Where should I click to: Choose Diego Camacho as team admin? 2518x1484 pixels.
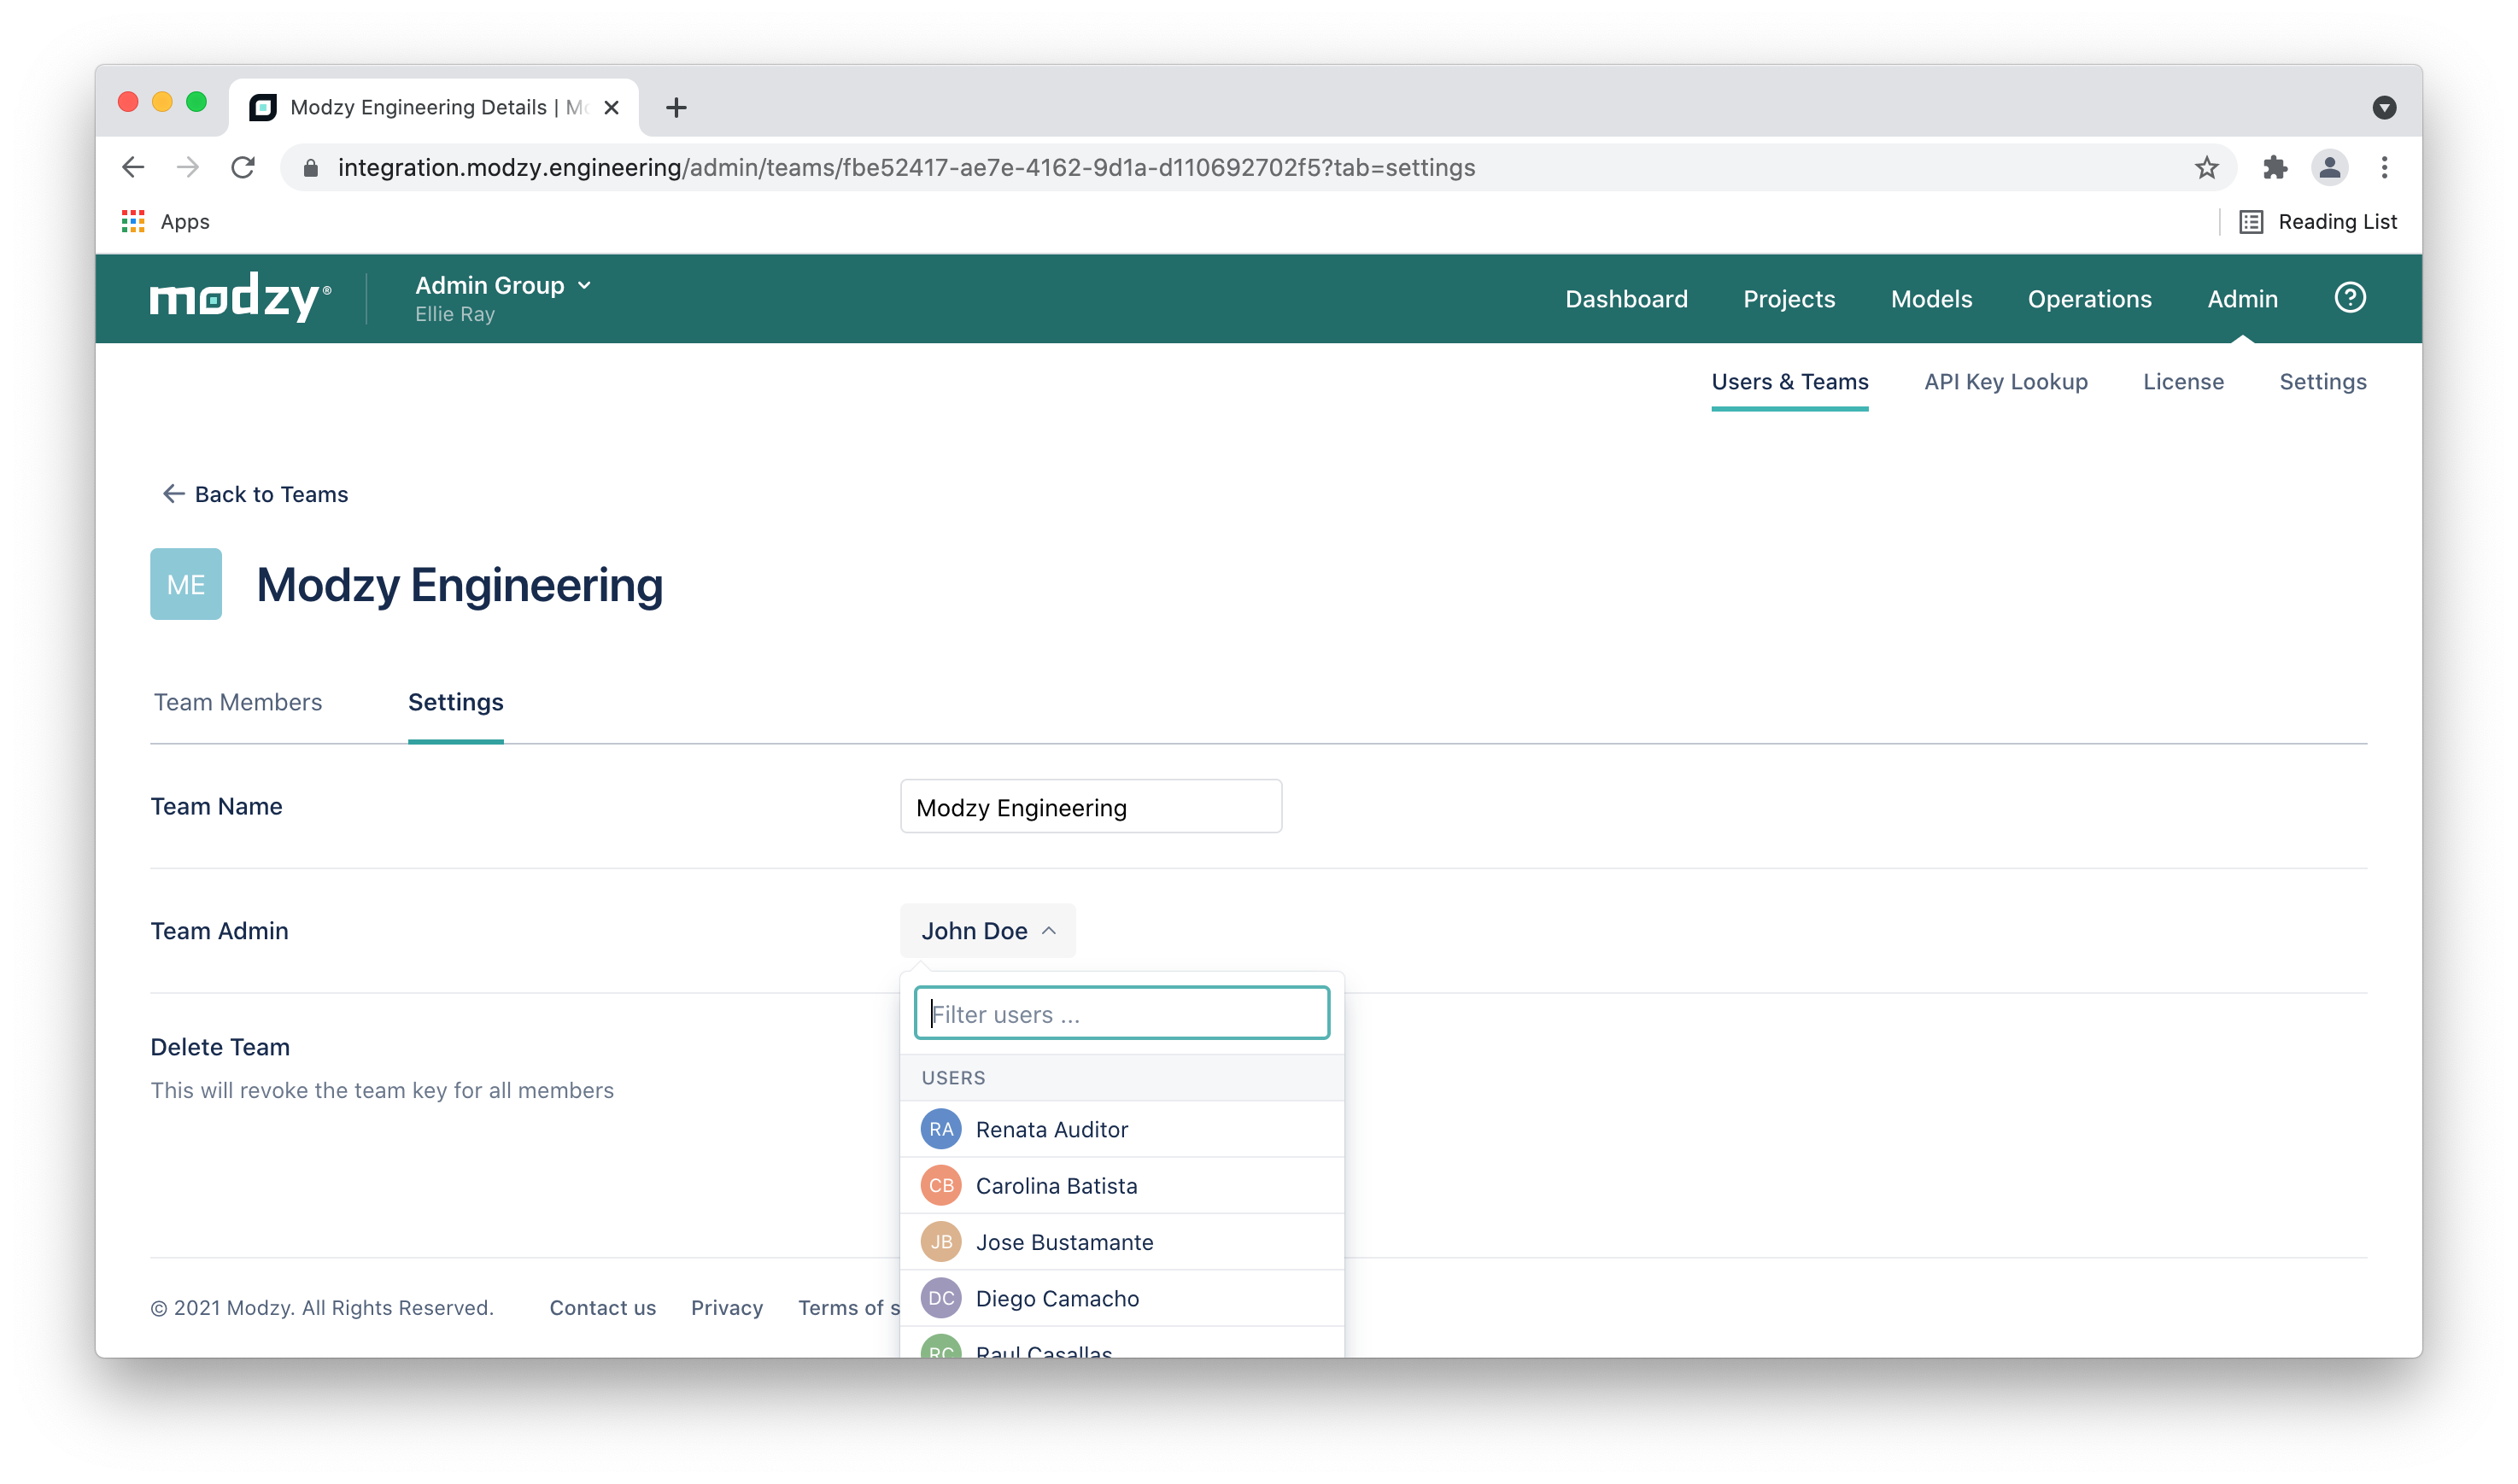tap(1056, 1298)
